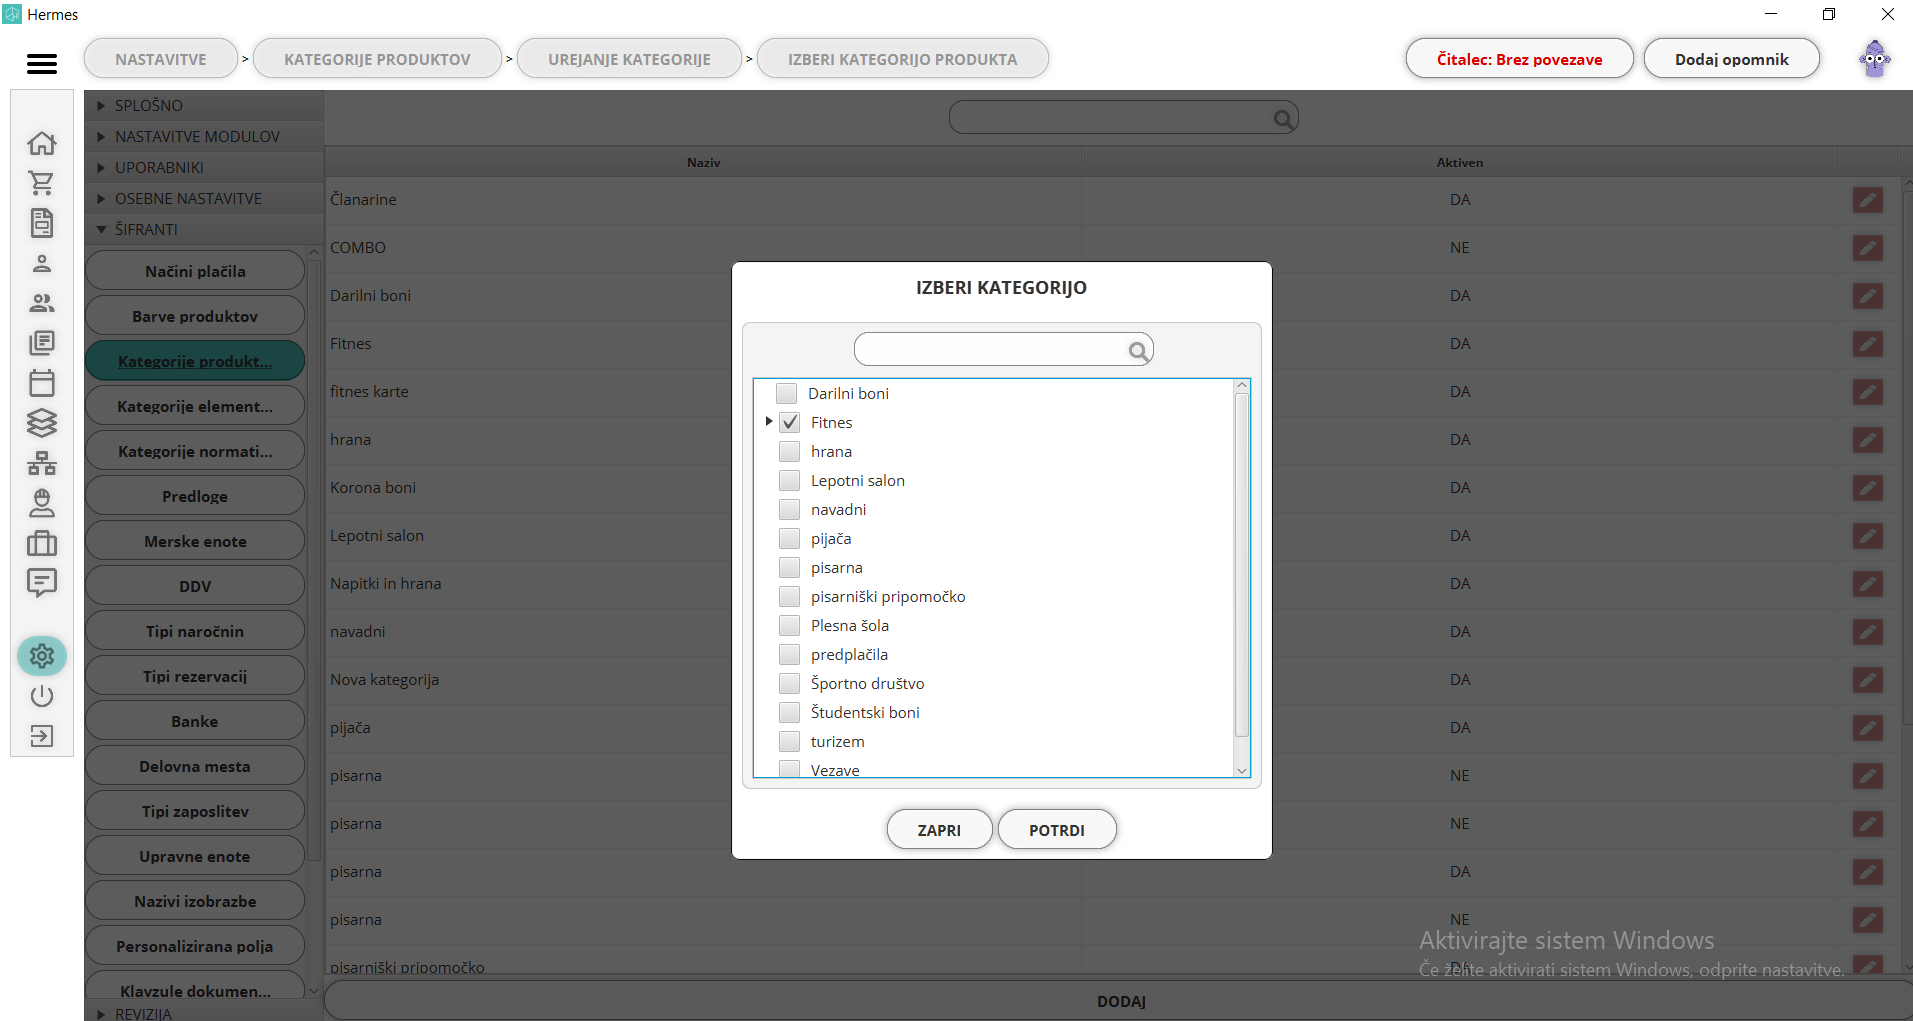Open the organization chart sidebar icon
The width and height of the screenshot is (1913, 1021).
[42, 463]
